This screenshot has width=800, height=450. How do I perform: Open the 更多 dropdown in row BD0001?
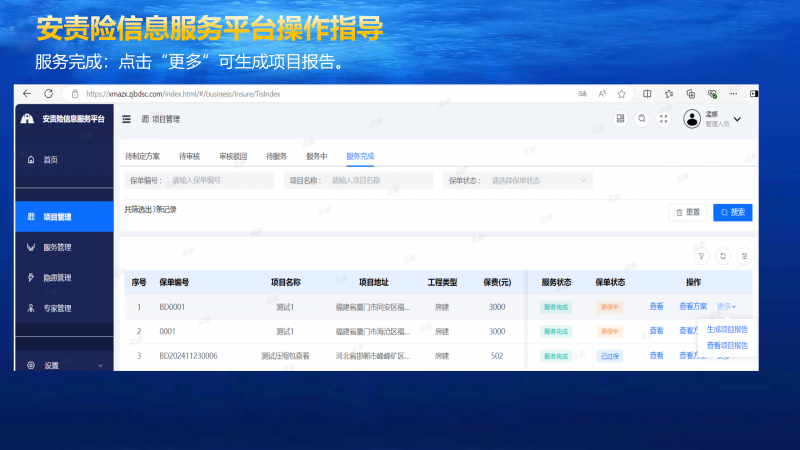pyautogui.click(x=726, y=307)
